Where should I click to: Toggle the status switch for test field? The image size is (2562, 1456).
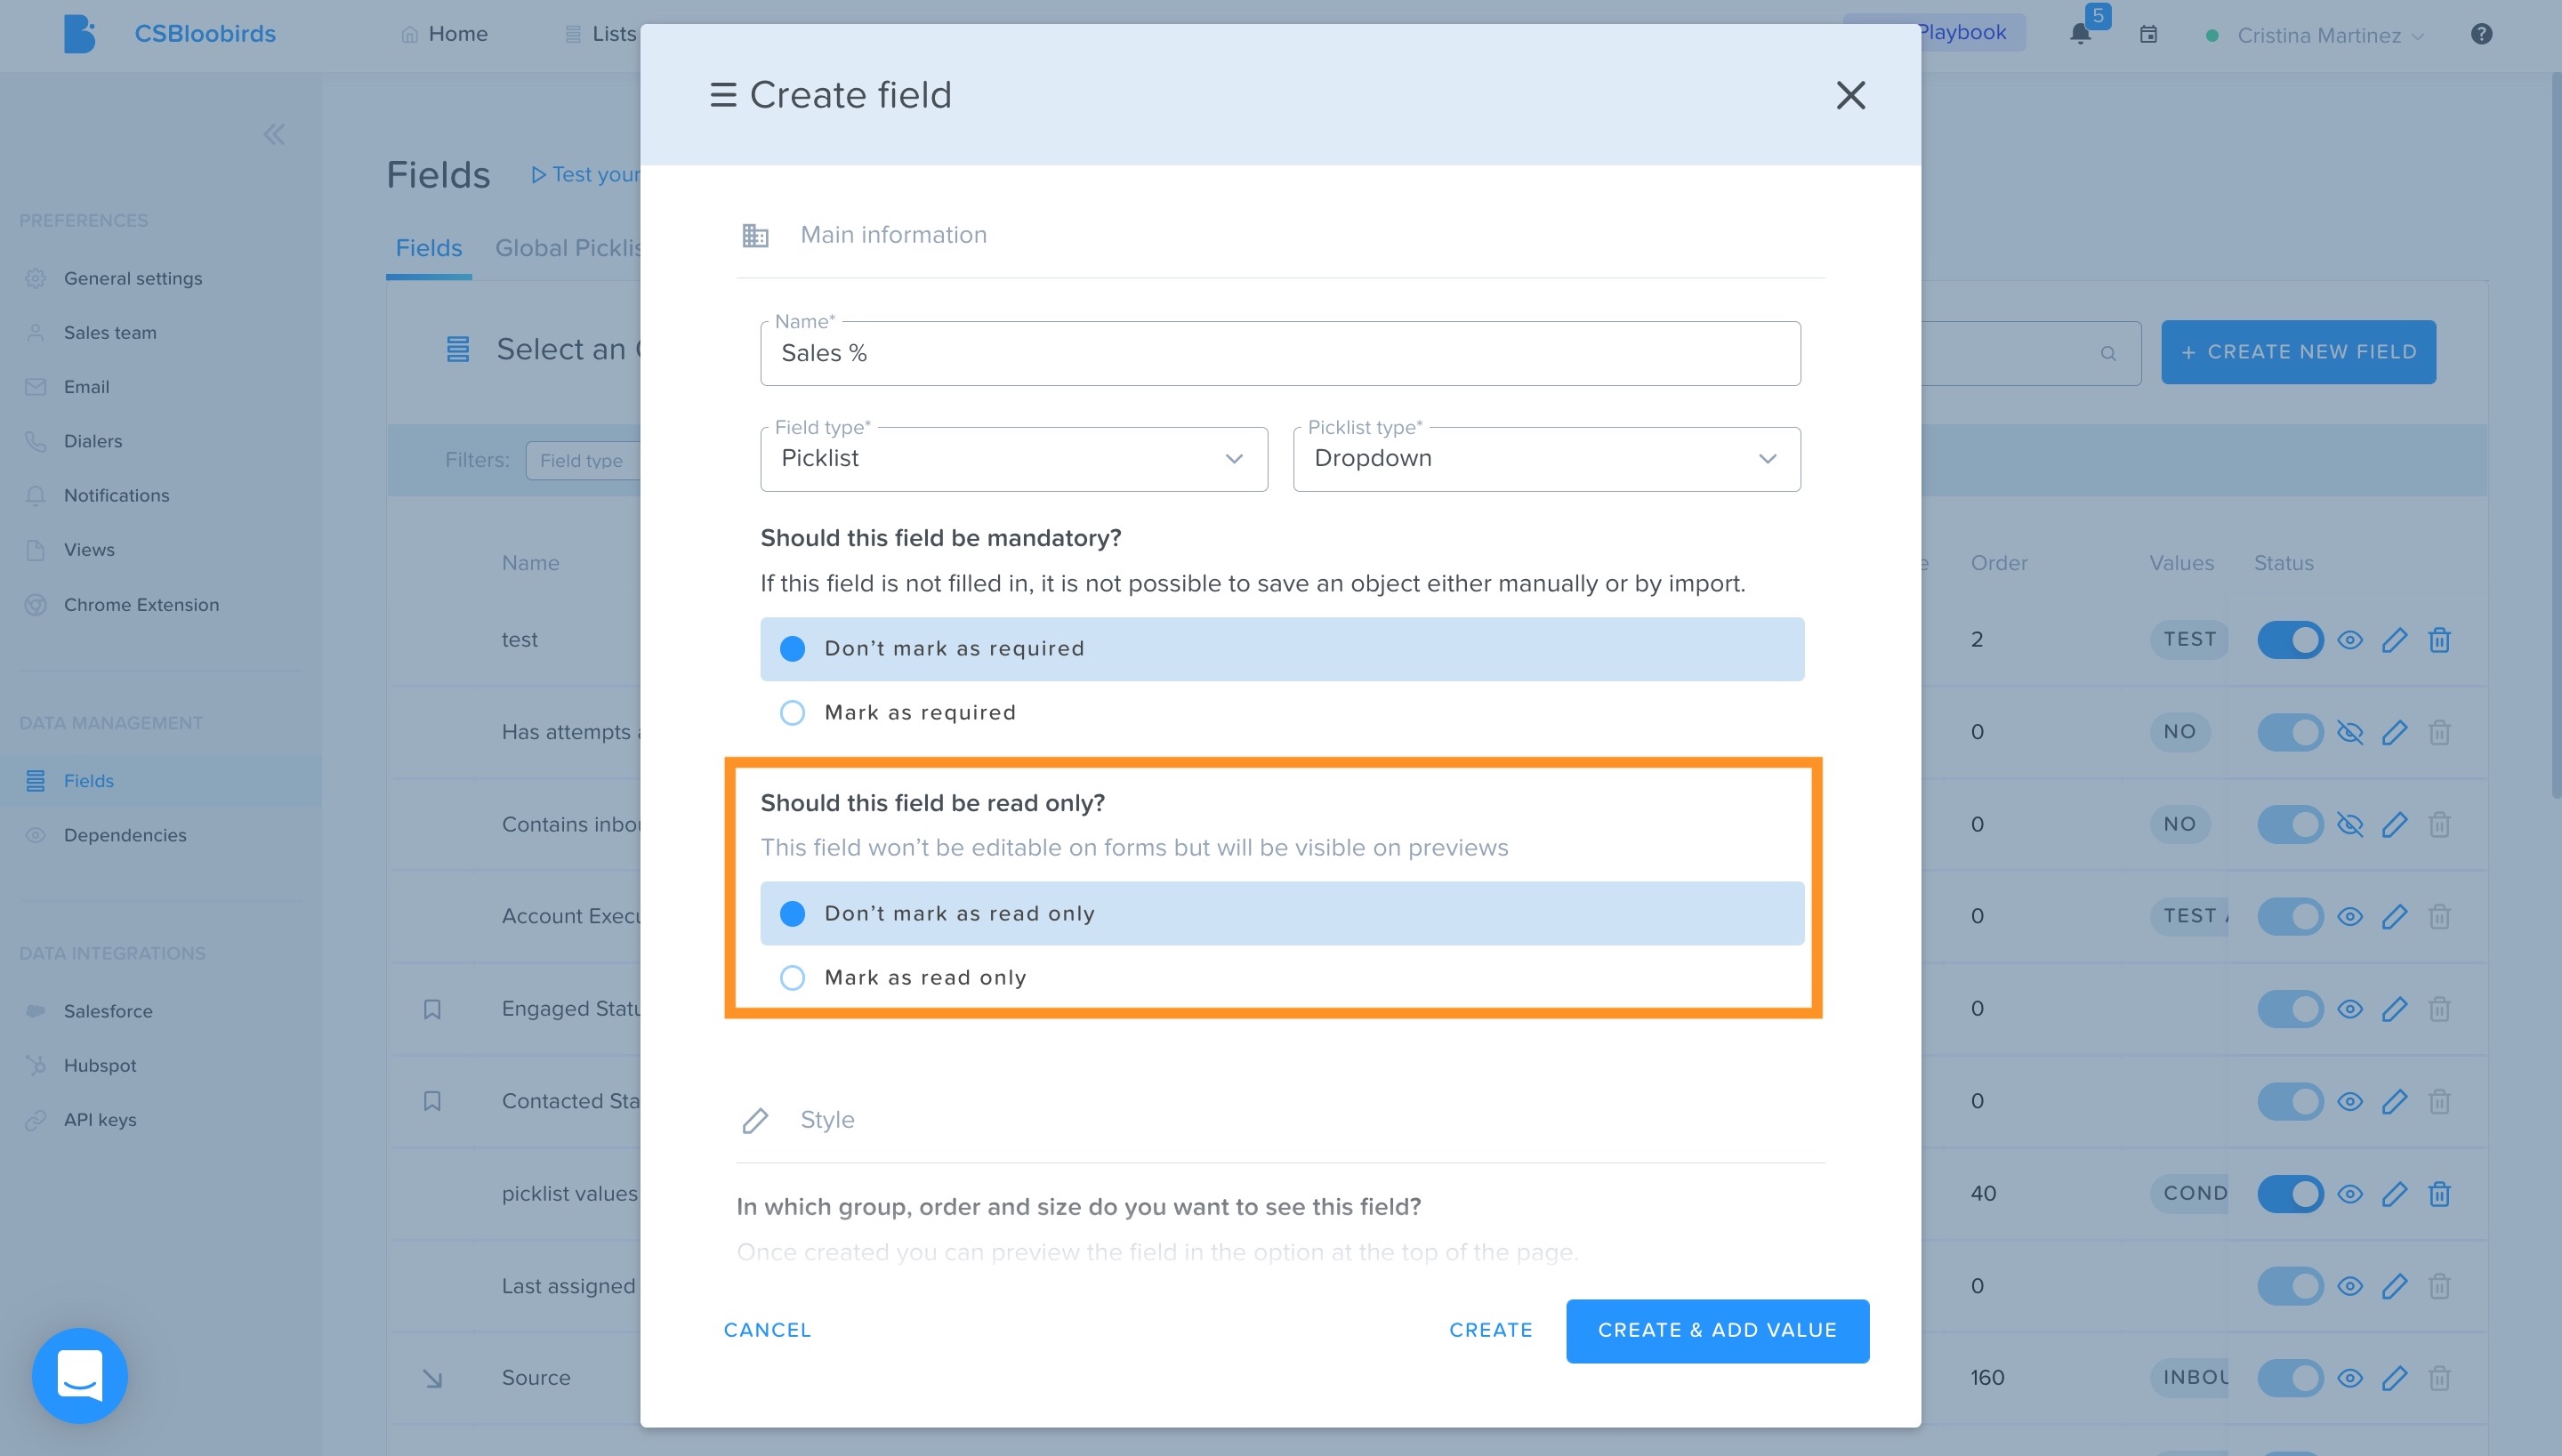2290,640
